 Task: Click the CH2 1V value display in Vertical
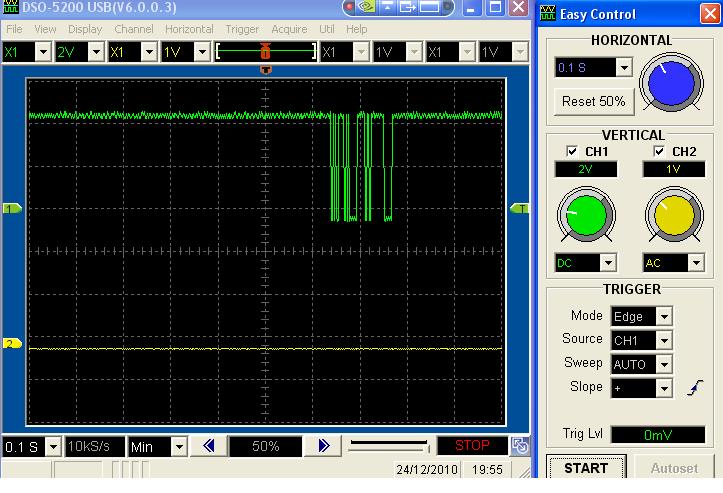click(674, 169)
